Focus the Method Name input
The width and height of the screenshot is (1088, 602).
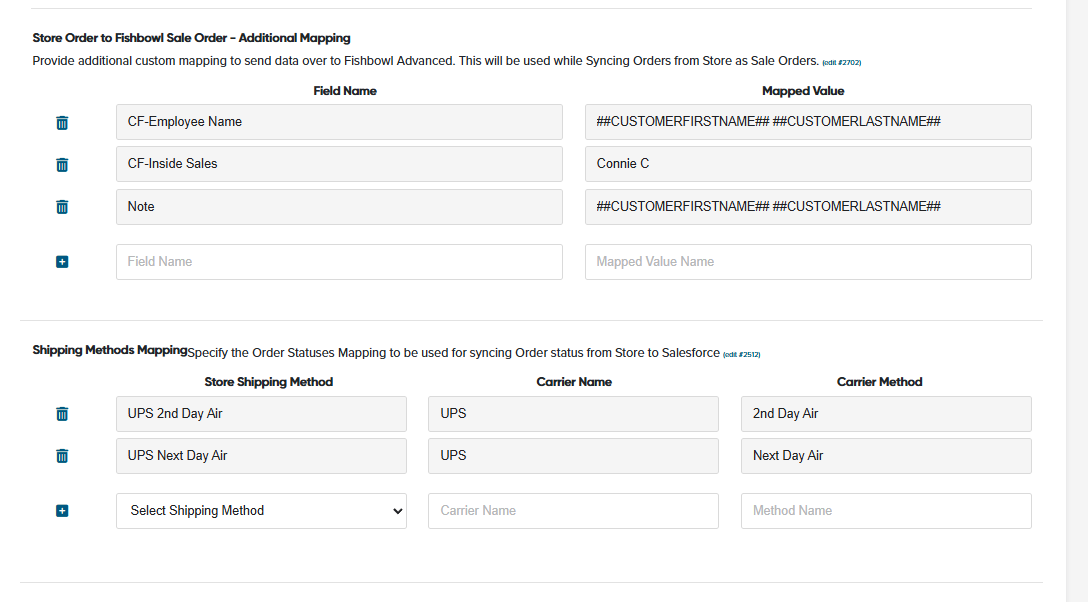[x=886, y=511]
